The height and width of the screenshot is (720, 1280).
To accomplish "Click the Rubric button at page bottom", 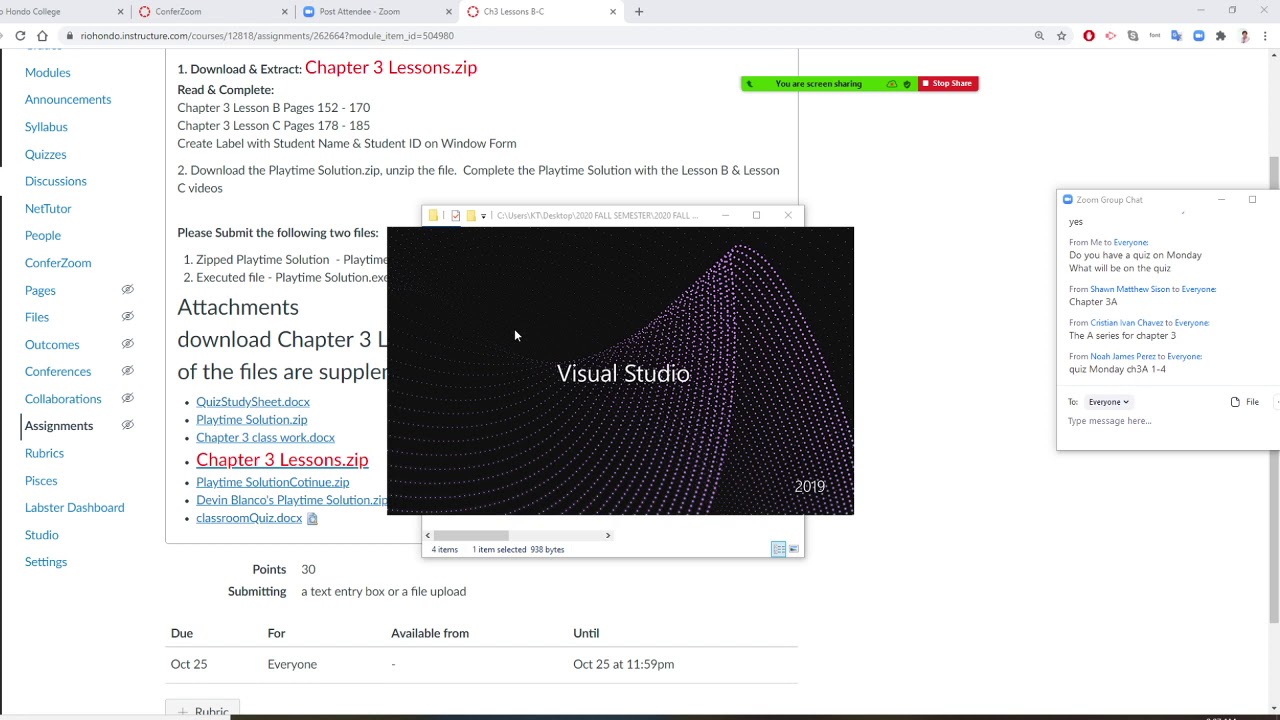I will (203, 711).
